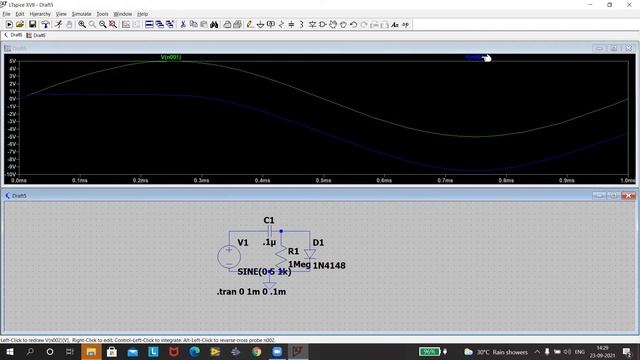Select the Pan view tool
The height and width of the screenshot is (360, 640).
pos(93,24)
